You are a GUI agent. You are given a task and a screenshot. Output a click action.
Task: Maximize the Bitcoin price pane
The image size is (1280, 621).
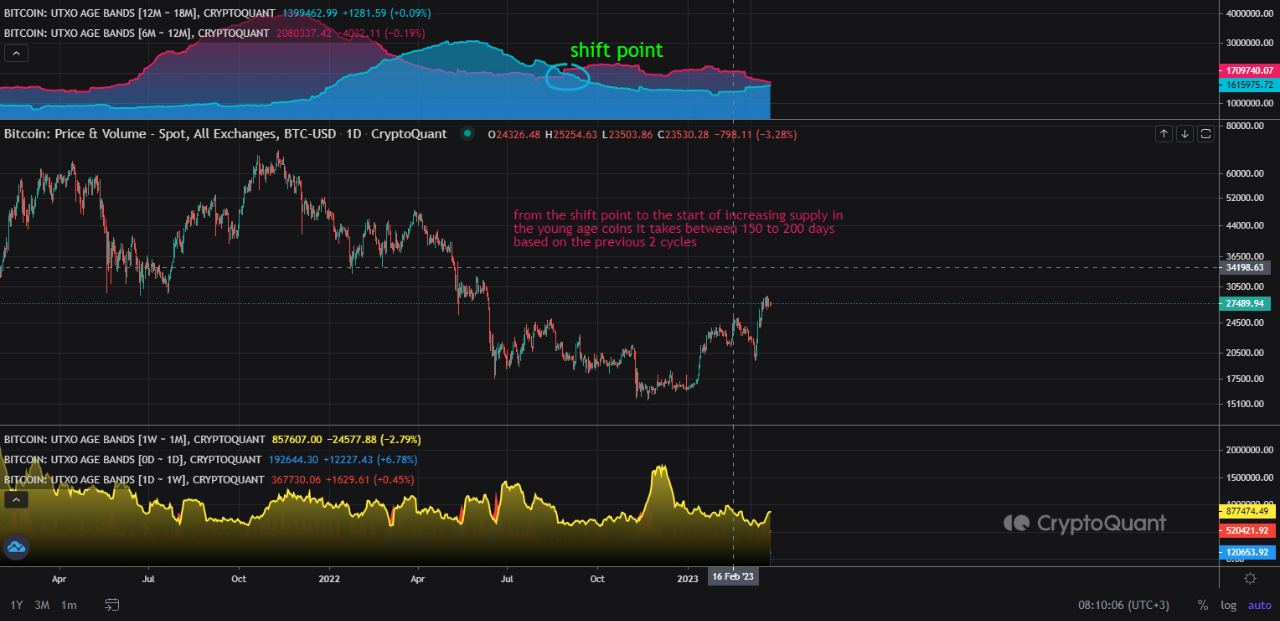click(1205, 133)
